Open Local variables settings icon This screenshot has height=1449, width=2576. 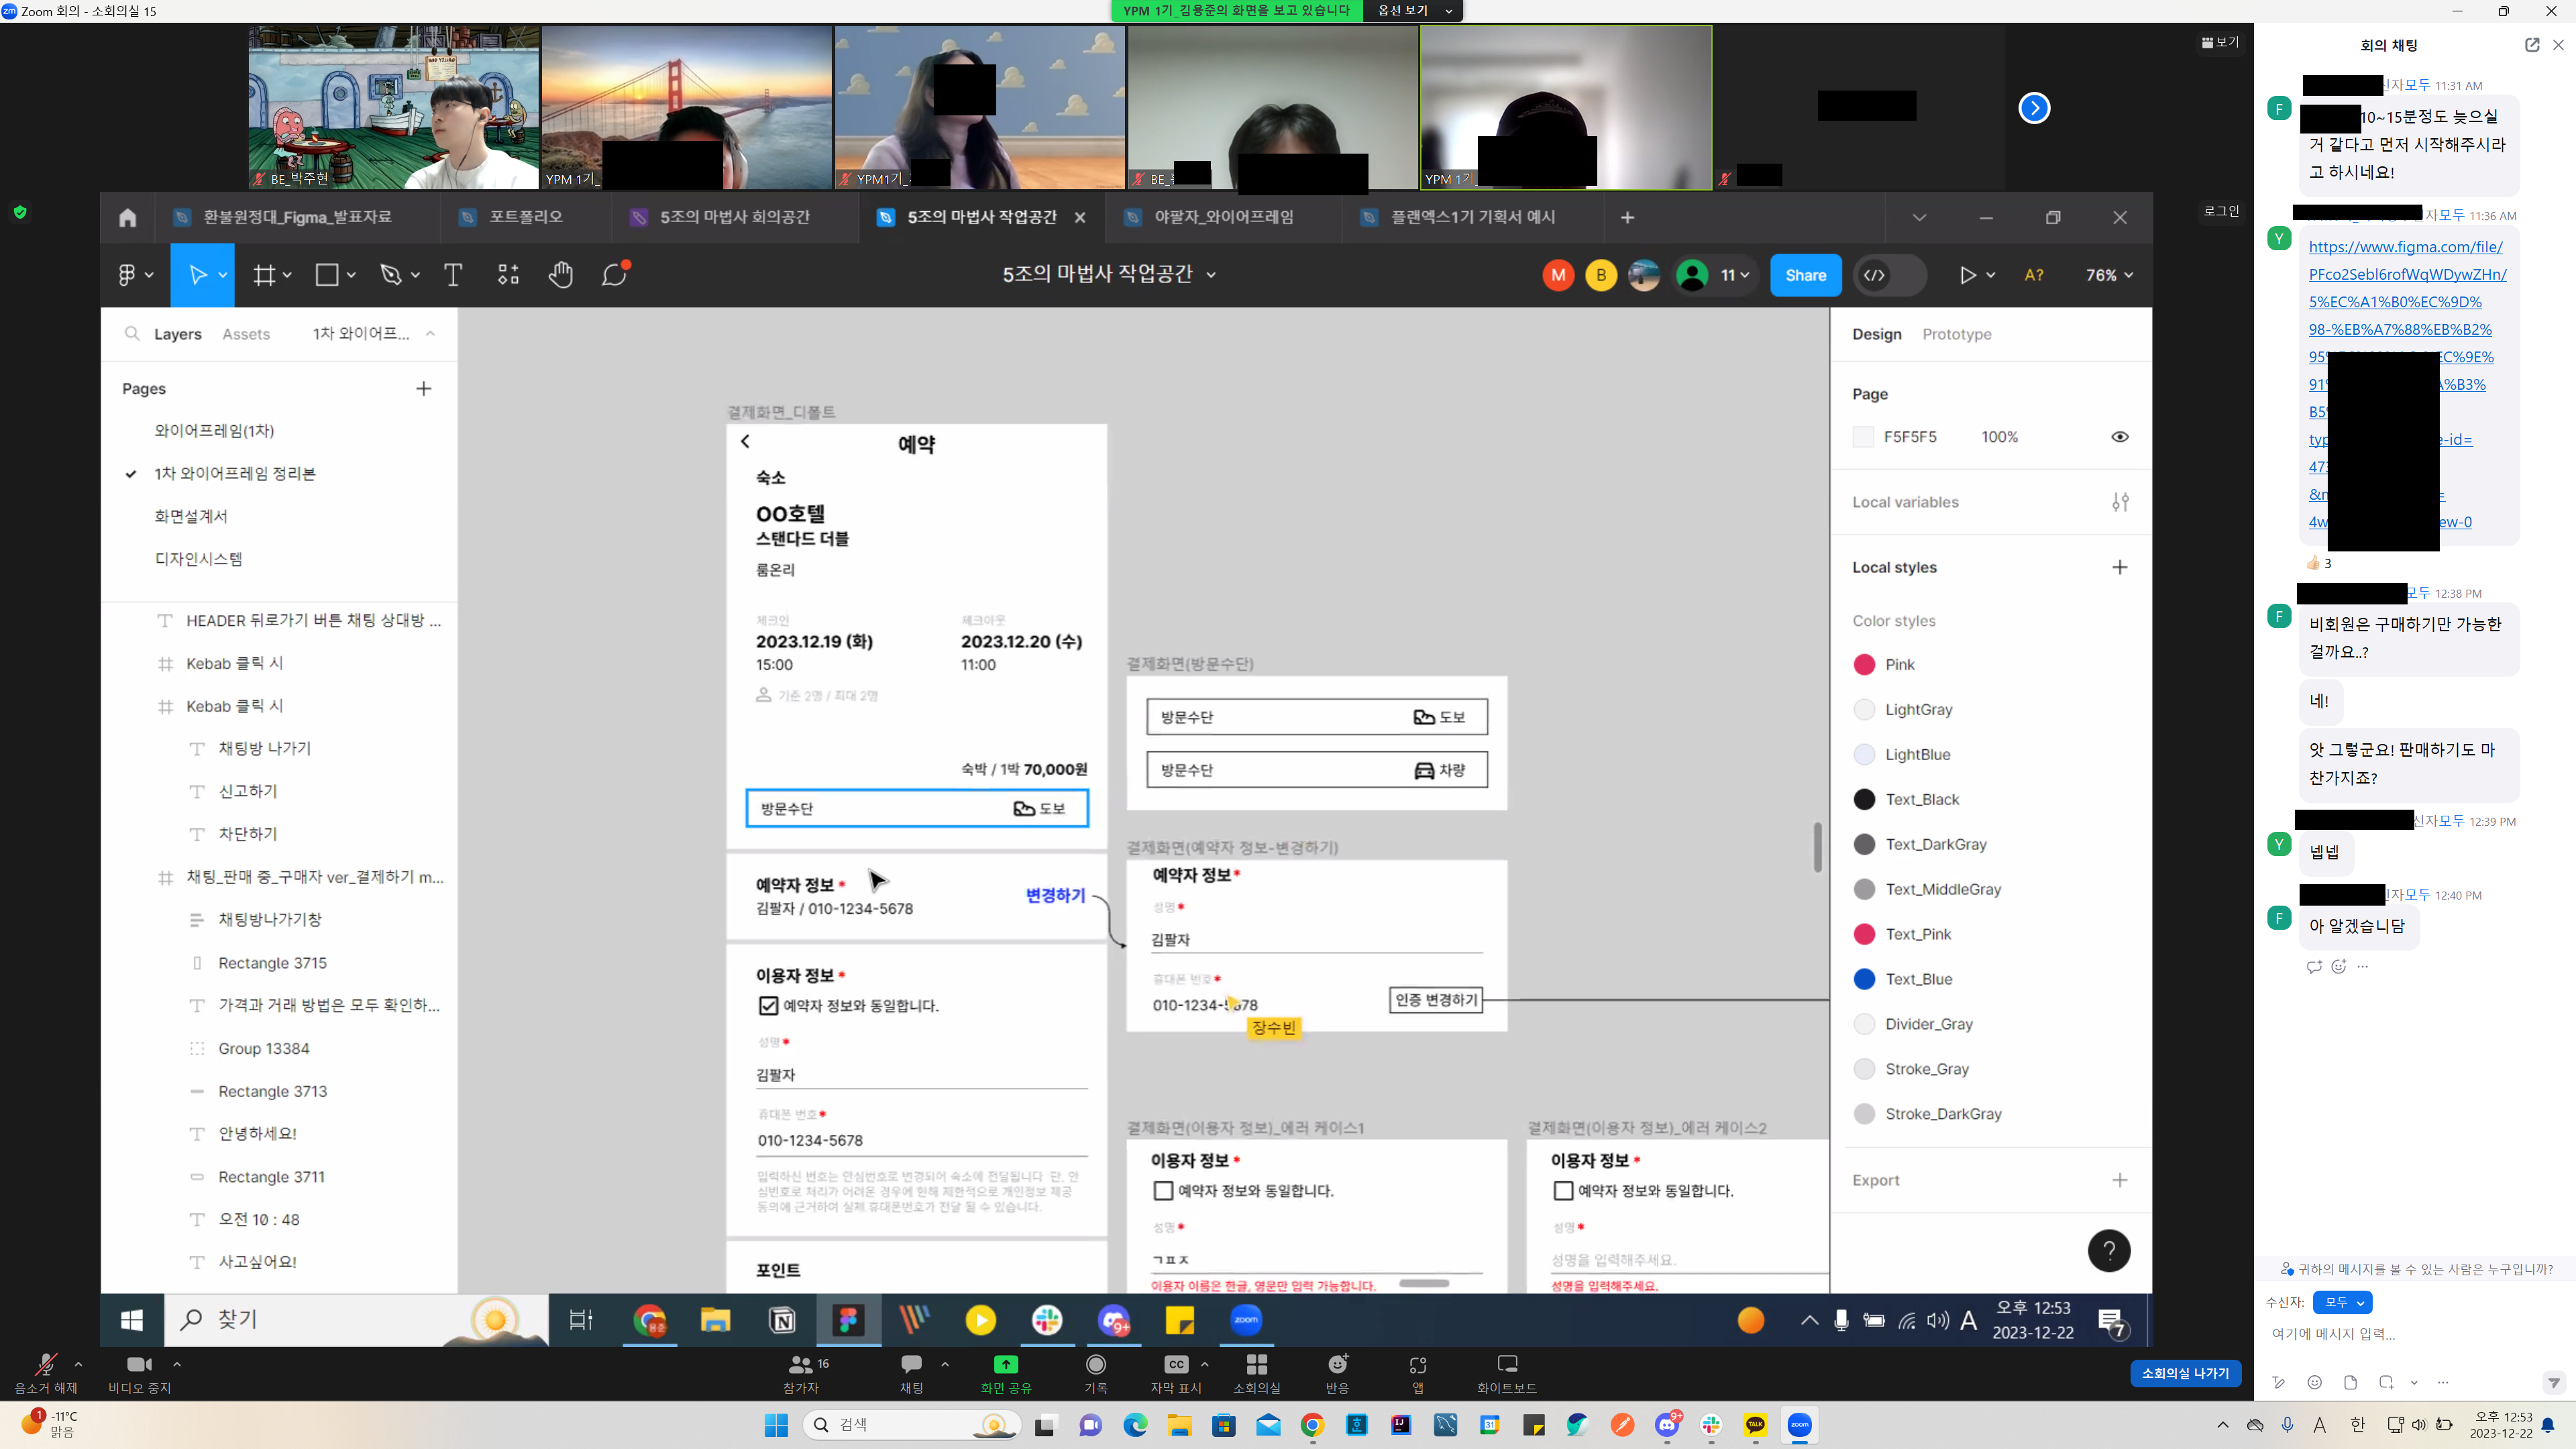coord(2120,502)
